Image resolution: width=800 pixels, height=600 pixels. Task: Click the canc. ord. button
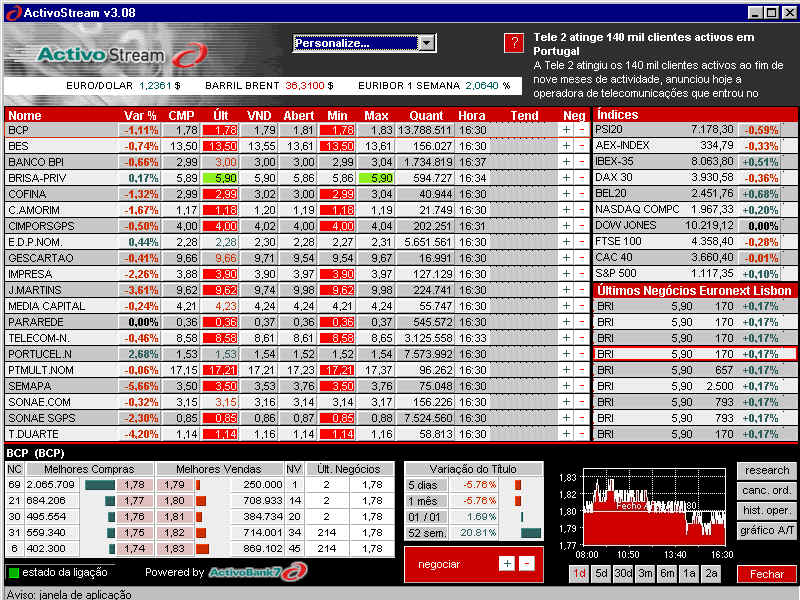pyautogui.click(x=766, y=490)
